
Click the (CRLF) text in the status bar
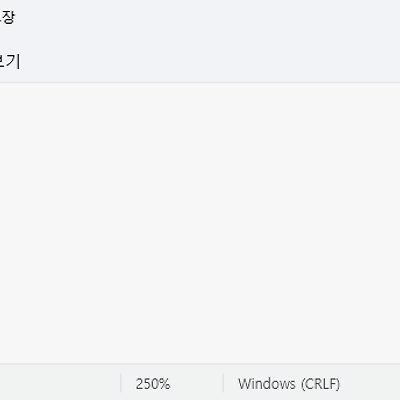click(x=321, y=384)
